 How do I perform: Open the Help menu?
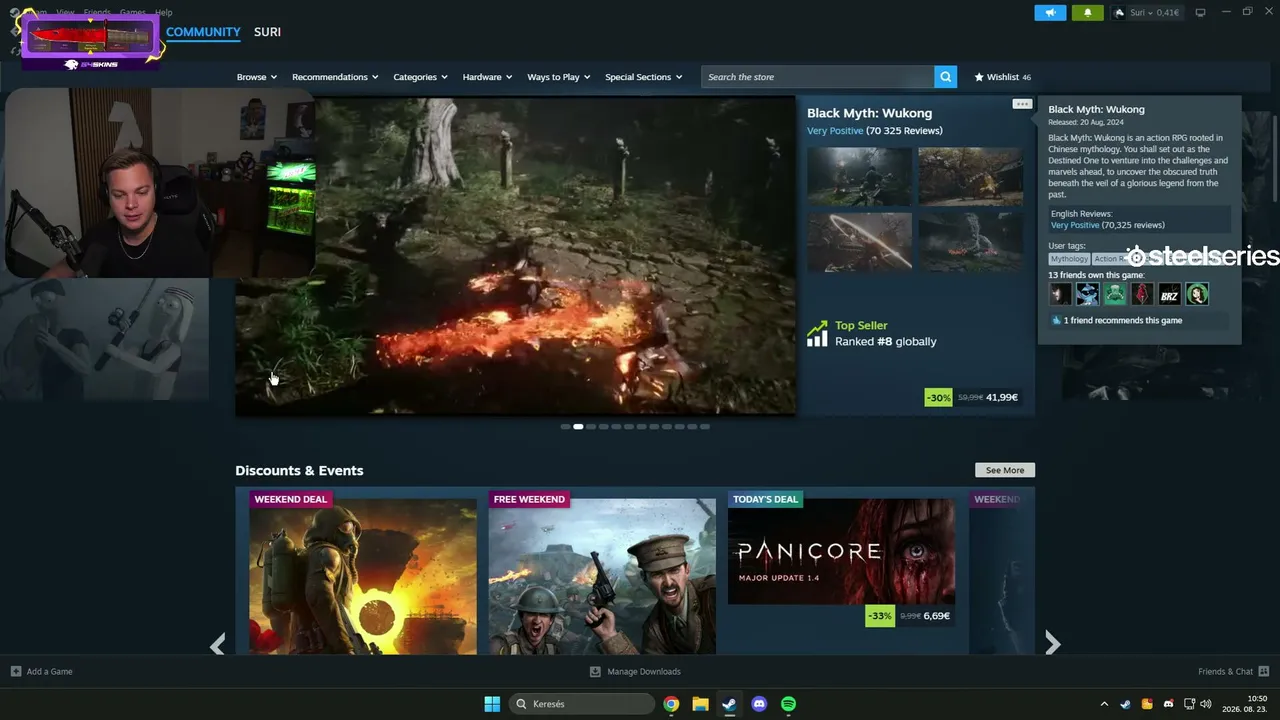point(164,12)
